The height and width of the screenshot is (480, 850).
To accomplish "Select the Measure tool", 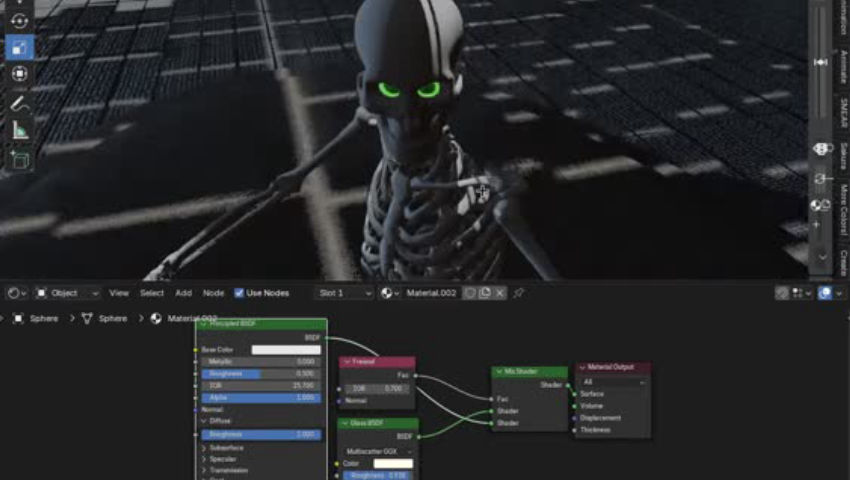I will tap(19, 130).
